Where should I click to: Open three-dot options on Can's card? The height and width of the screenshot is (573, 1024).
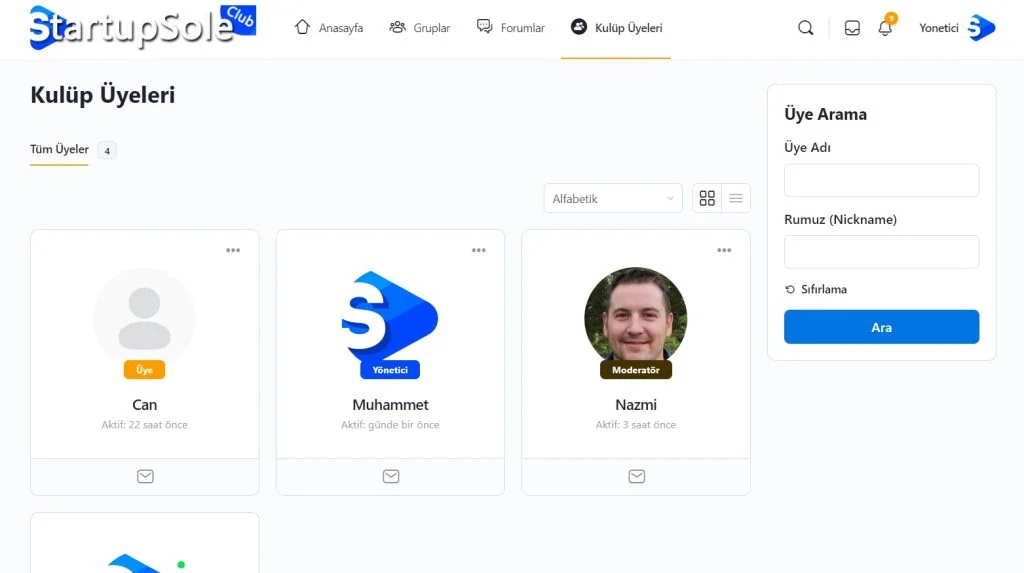coord(233,250)
